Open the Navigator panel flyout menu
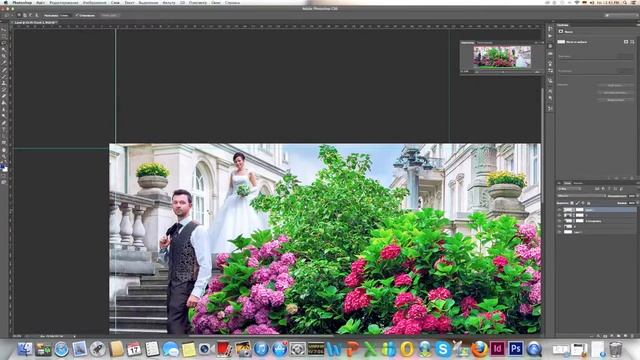Screen dimensions: 640x360 click(x=542, y=42)
